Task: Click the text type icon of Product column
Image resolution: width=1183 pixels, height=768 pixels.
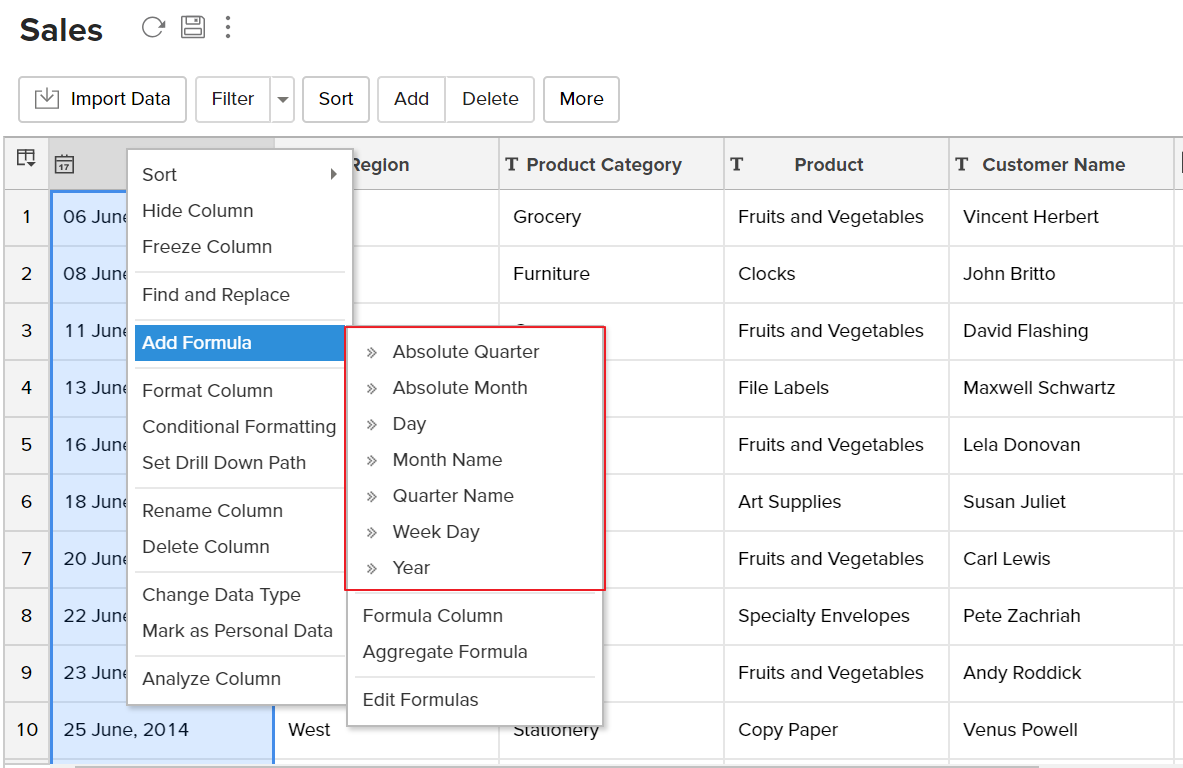Action: tap(737, 164)
